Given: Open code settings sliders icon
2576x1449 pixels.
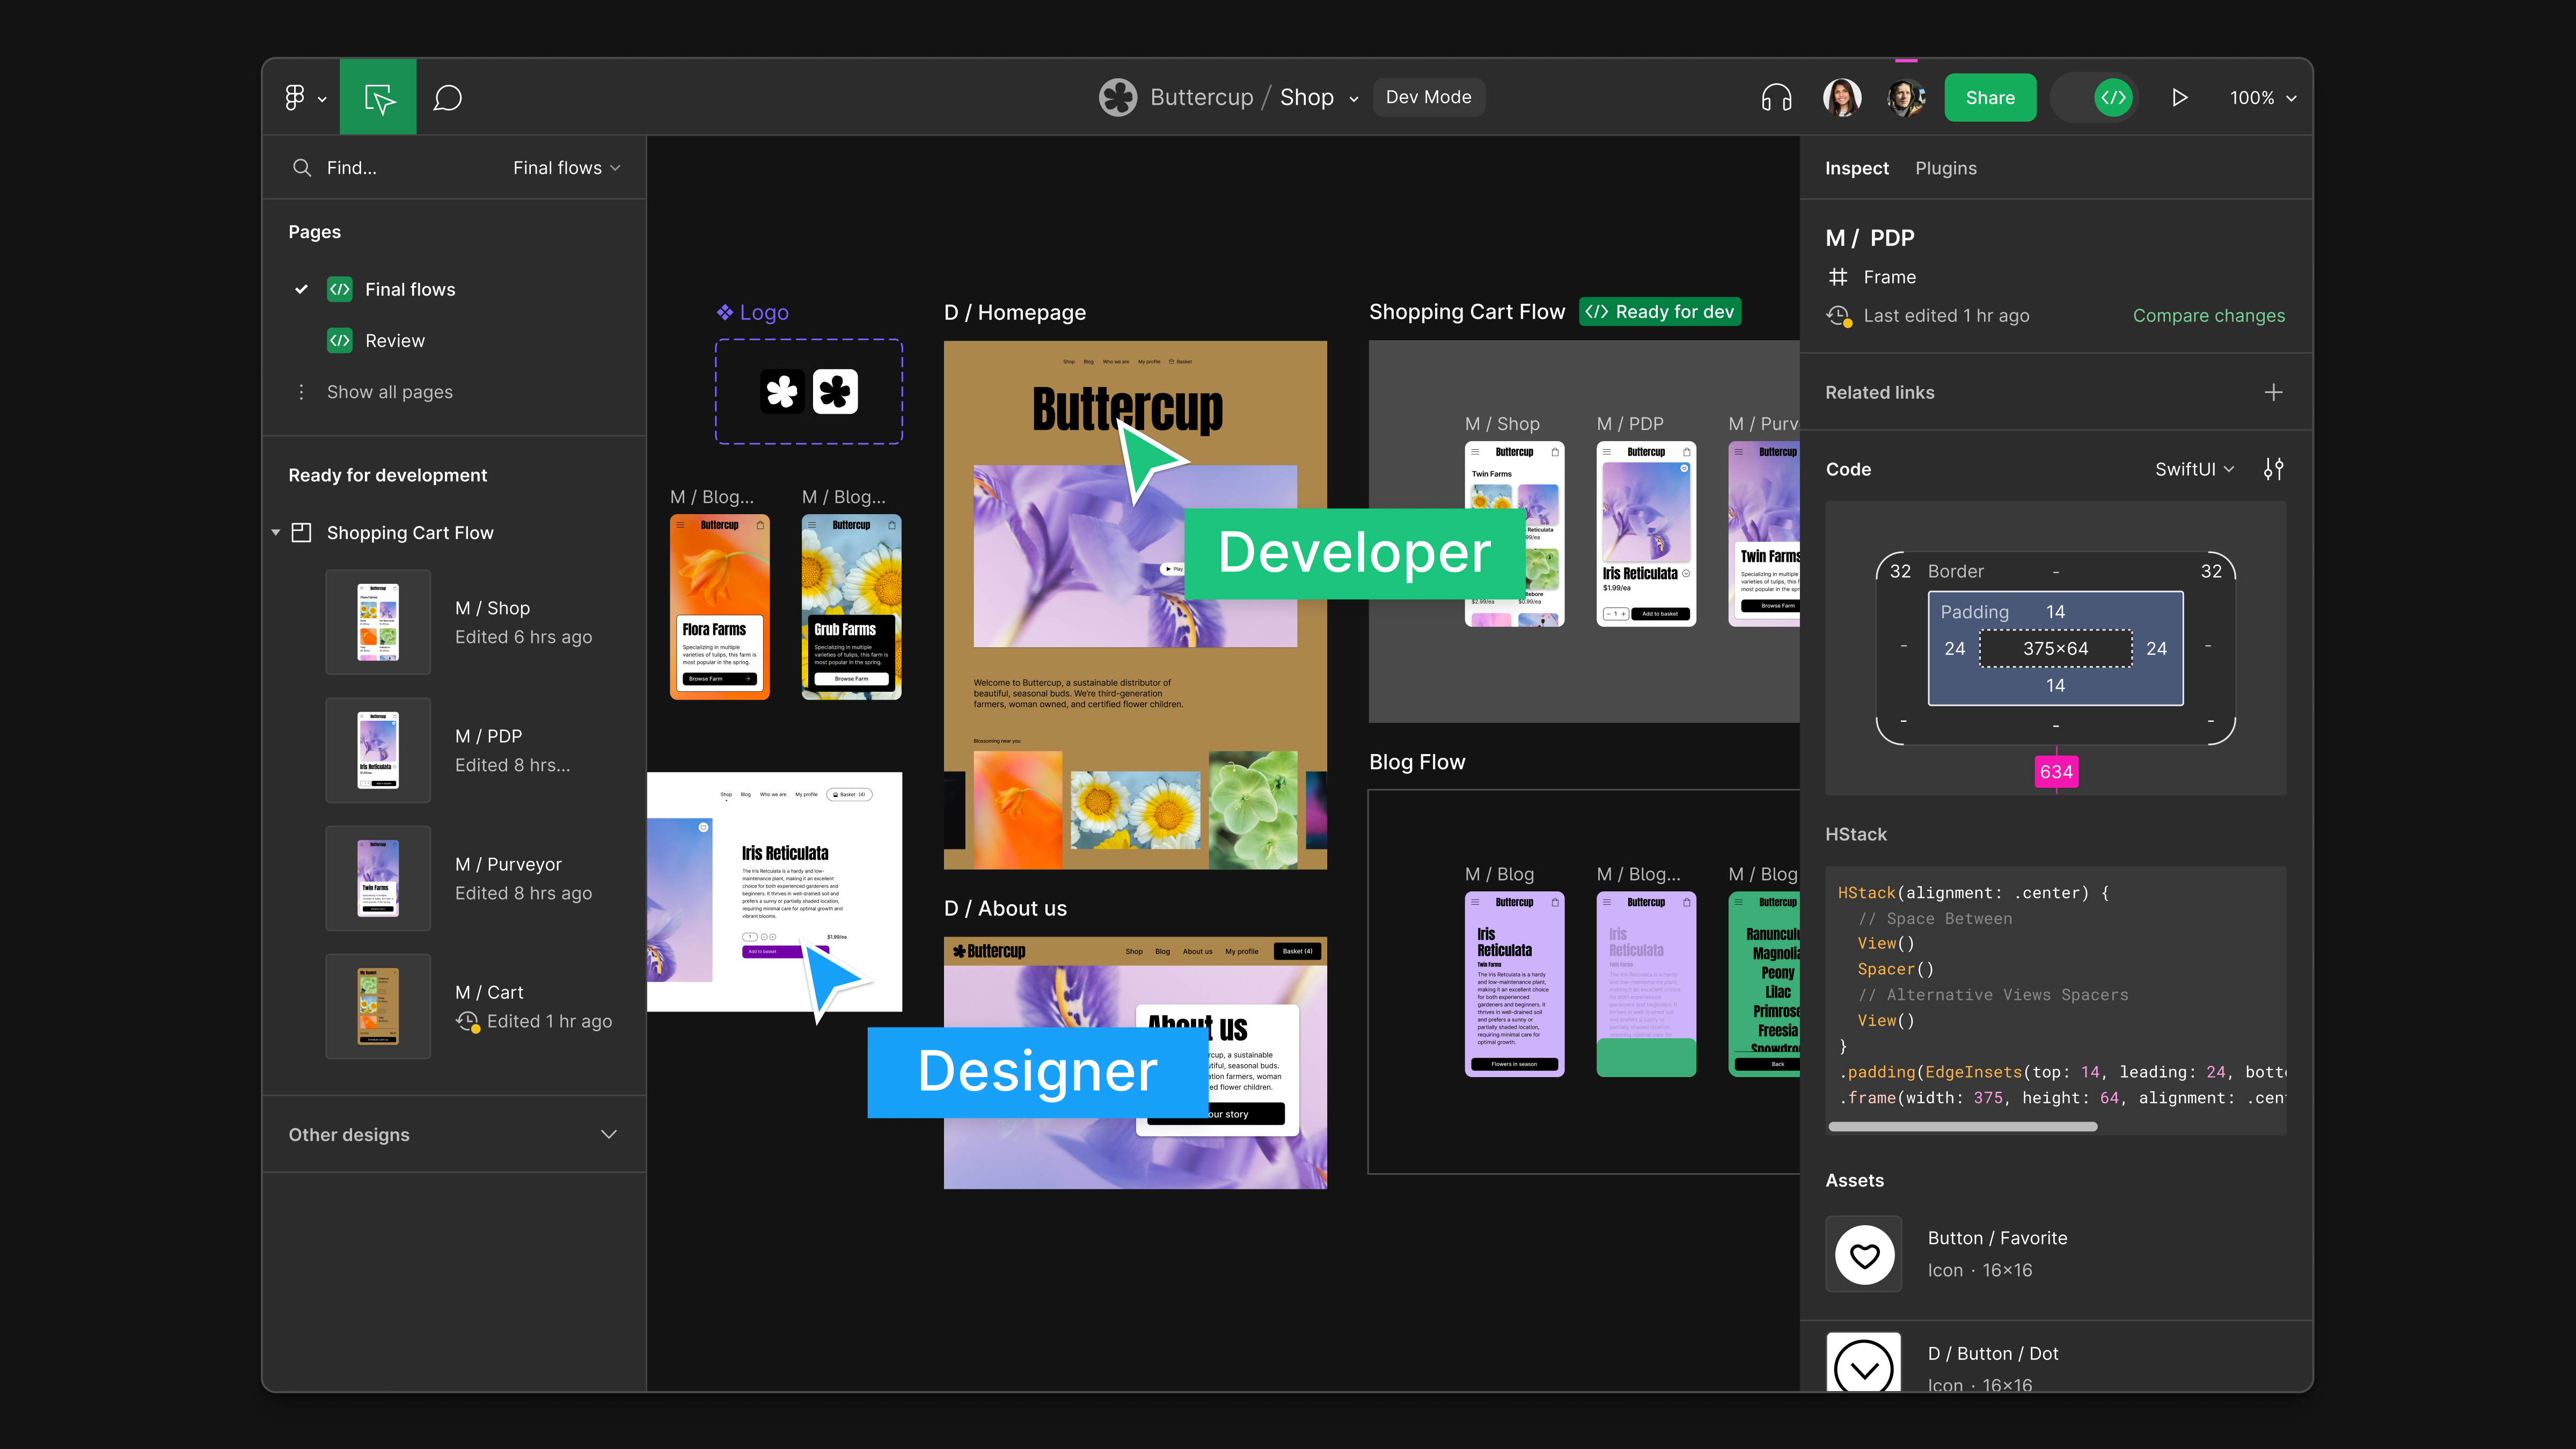Looking at the screenshot, I should 2273,469.
